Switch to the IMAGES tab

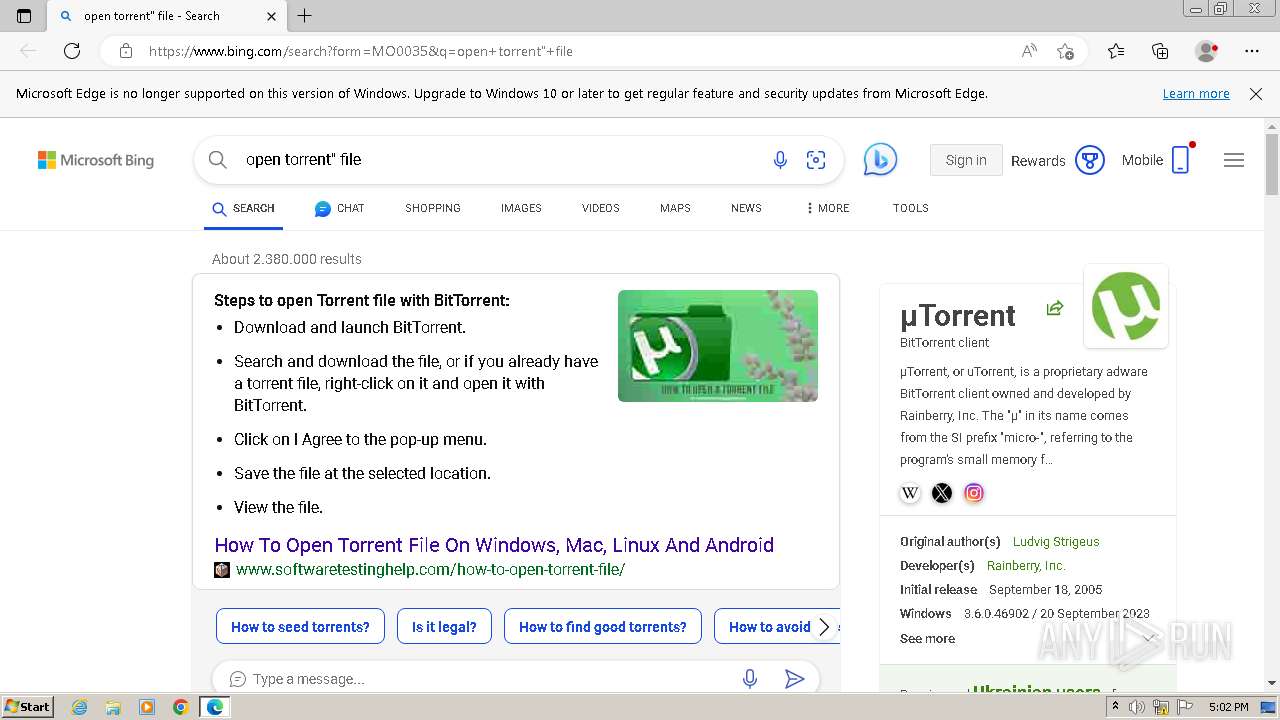(x=521, y=208)
